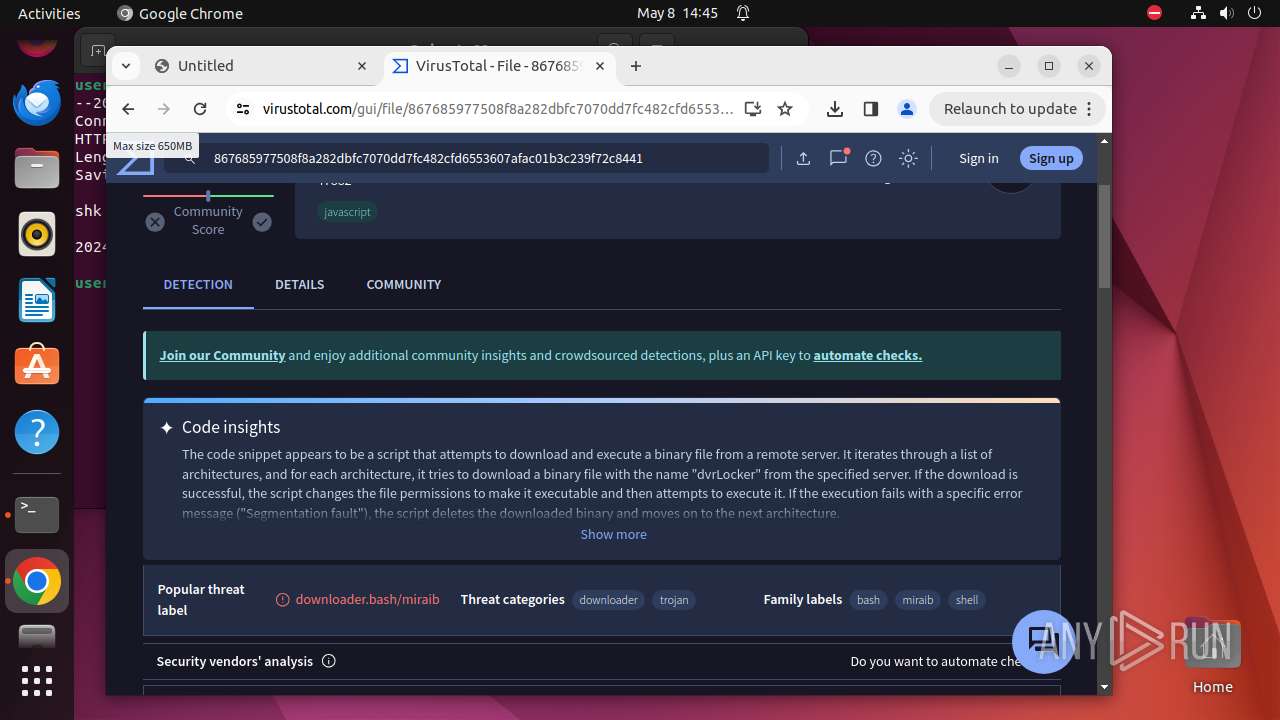Close the VirusTotal tab
This screenshot has height=720, width=1280.
[x=600, y=66]
